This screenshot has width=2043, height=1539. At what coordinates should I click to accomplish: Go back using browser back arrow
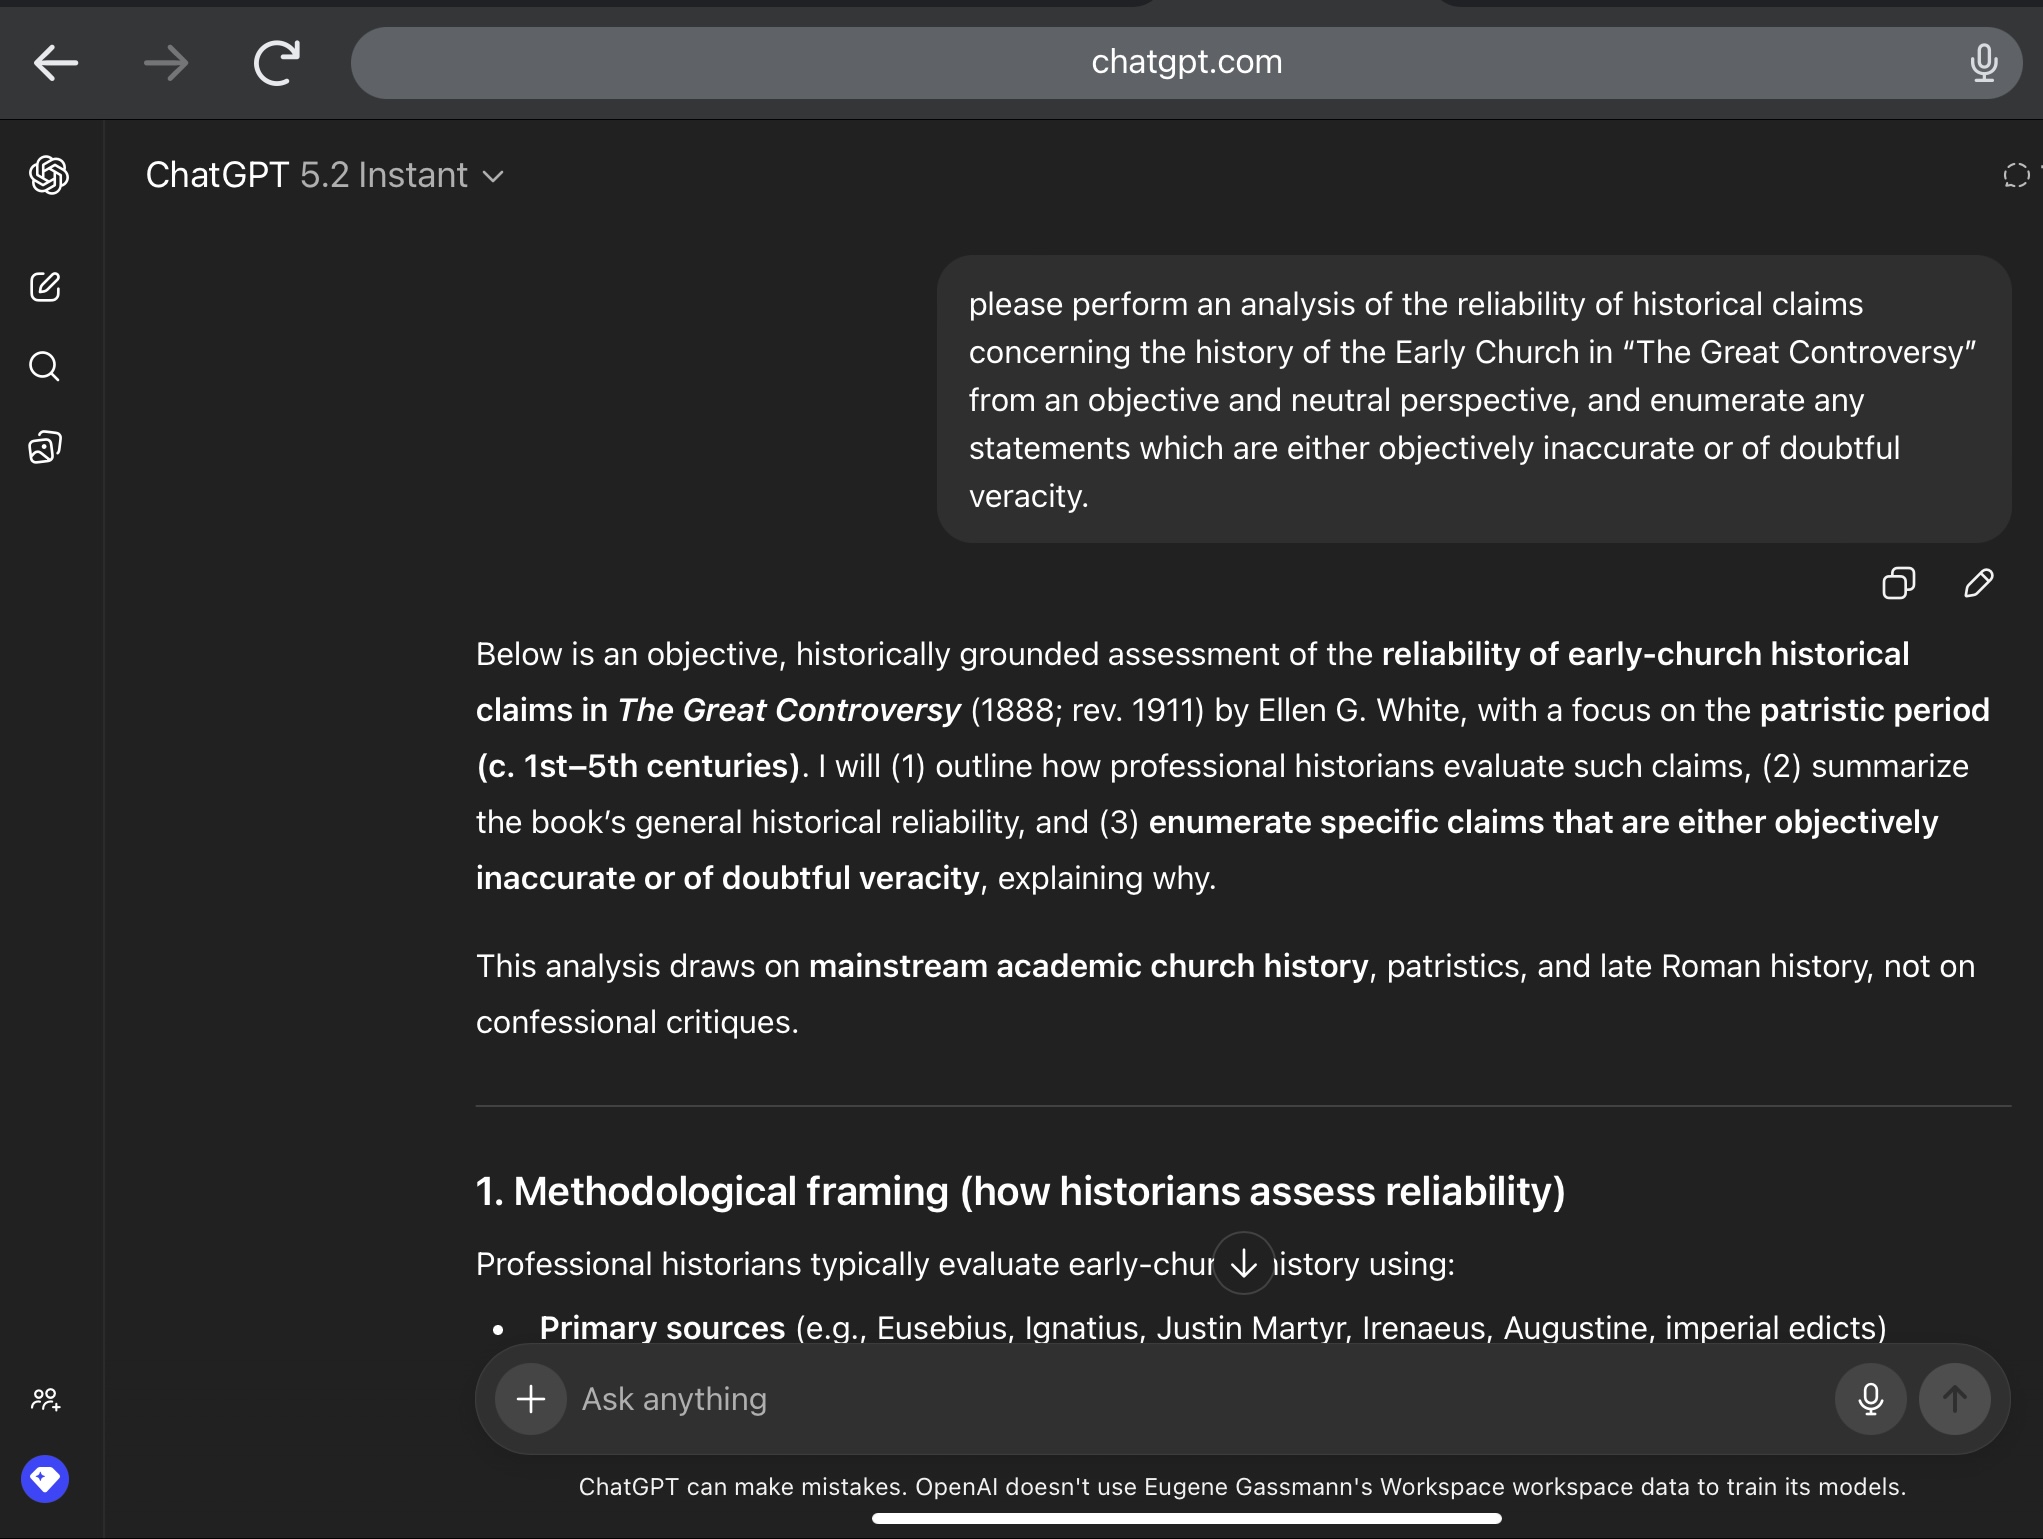(56, 63)
